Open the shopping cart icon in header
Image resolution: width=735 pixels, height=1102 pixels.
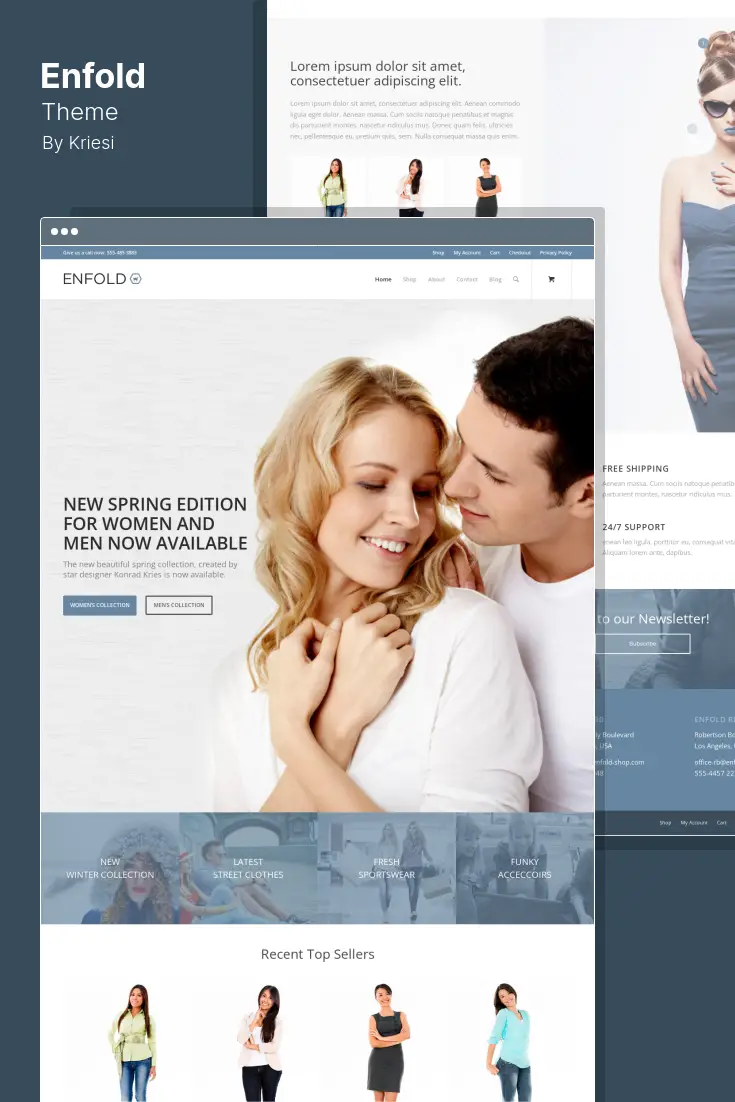tap(551, 279)
